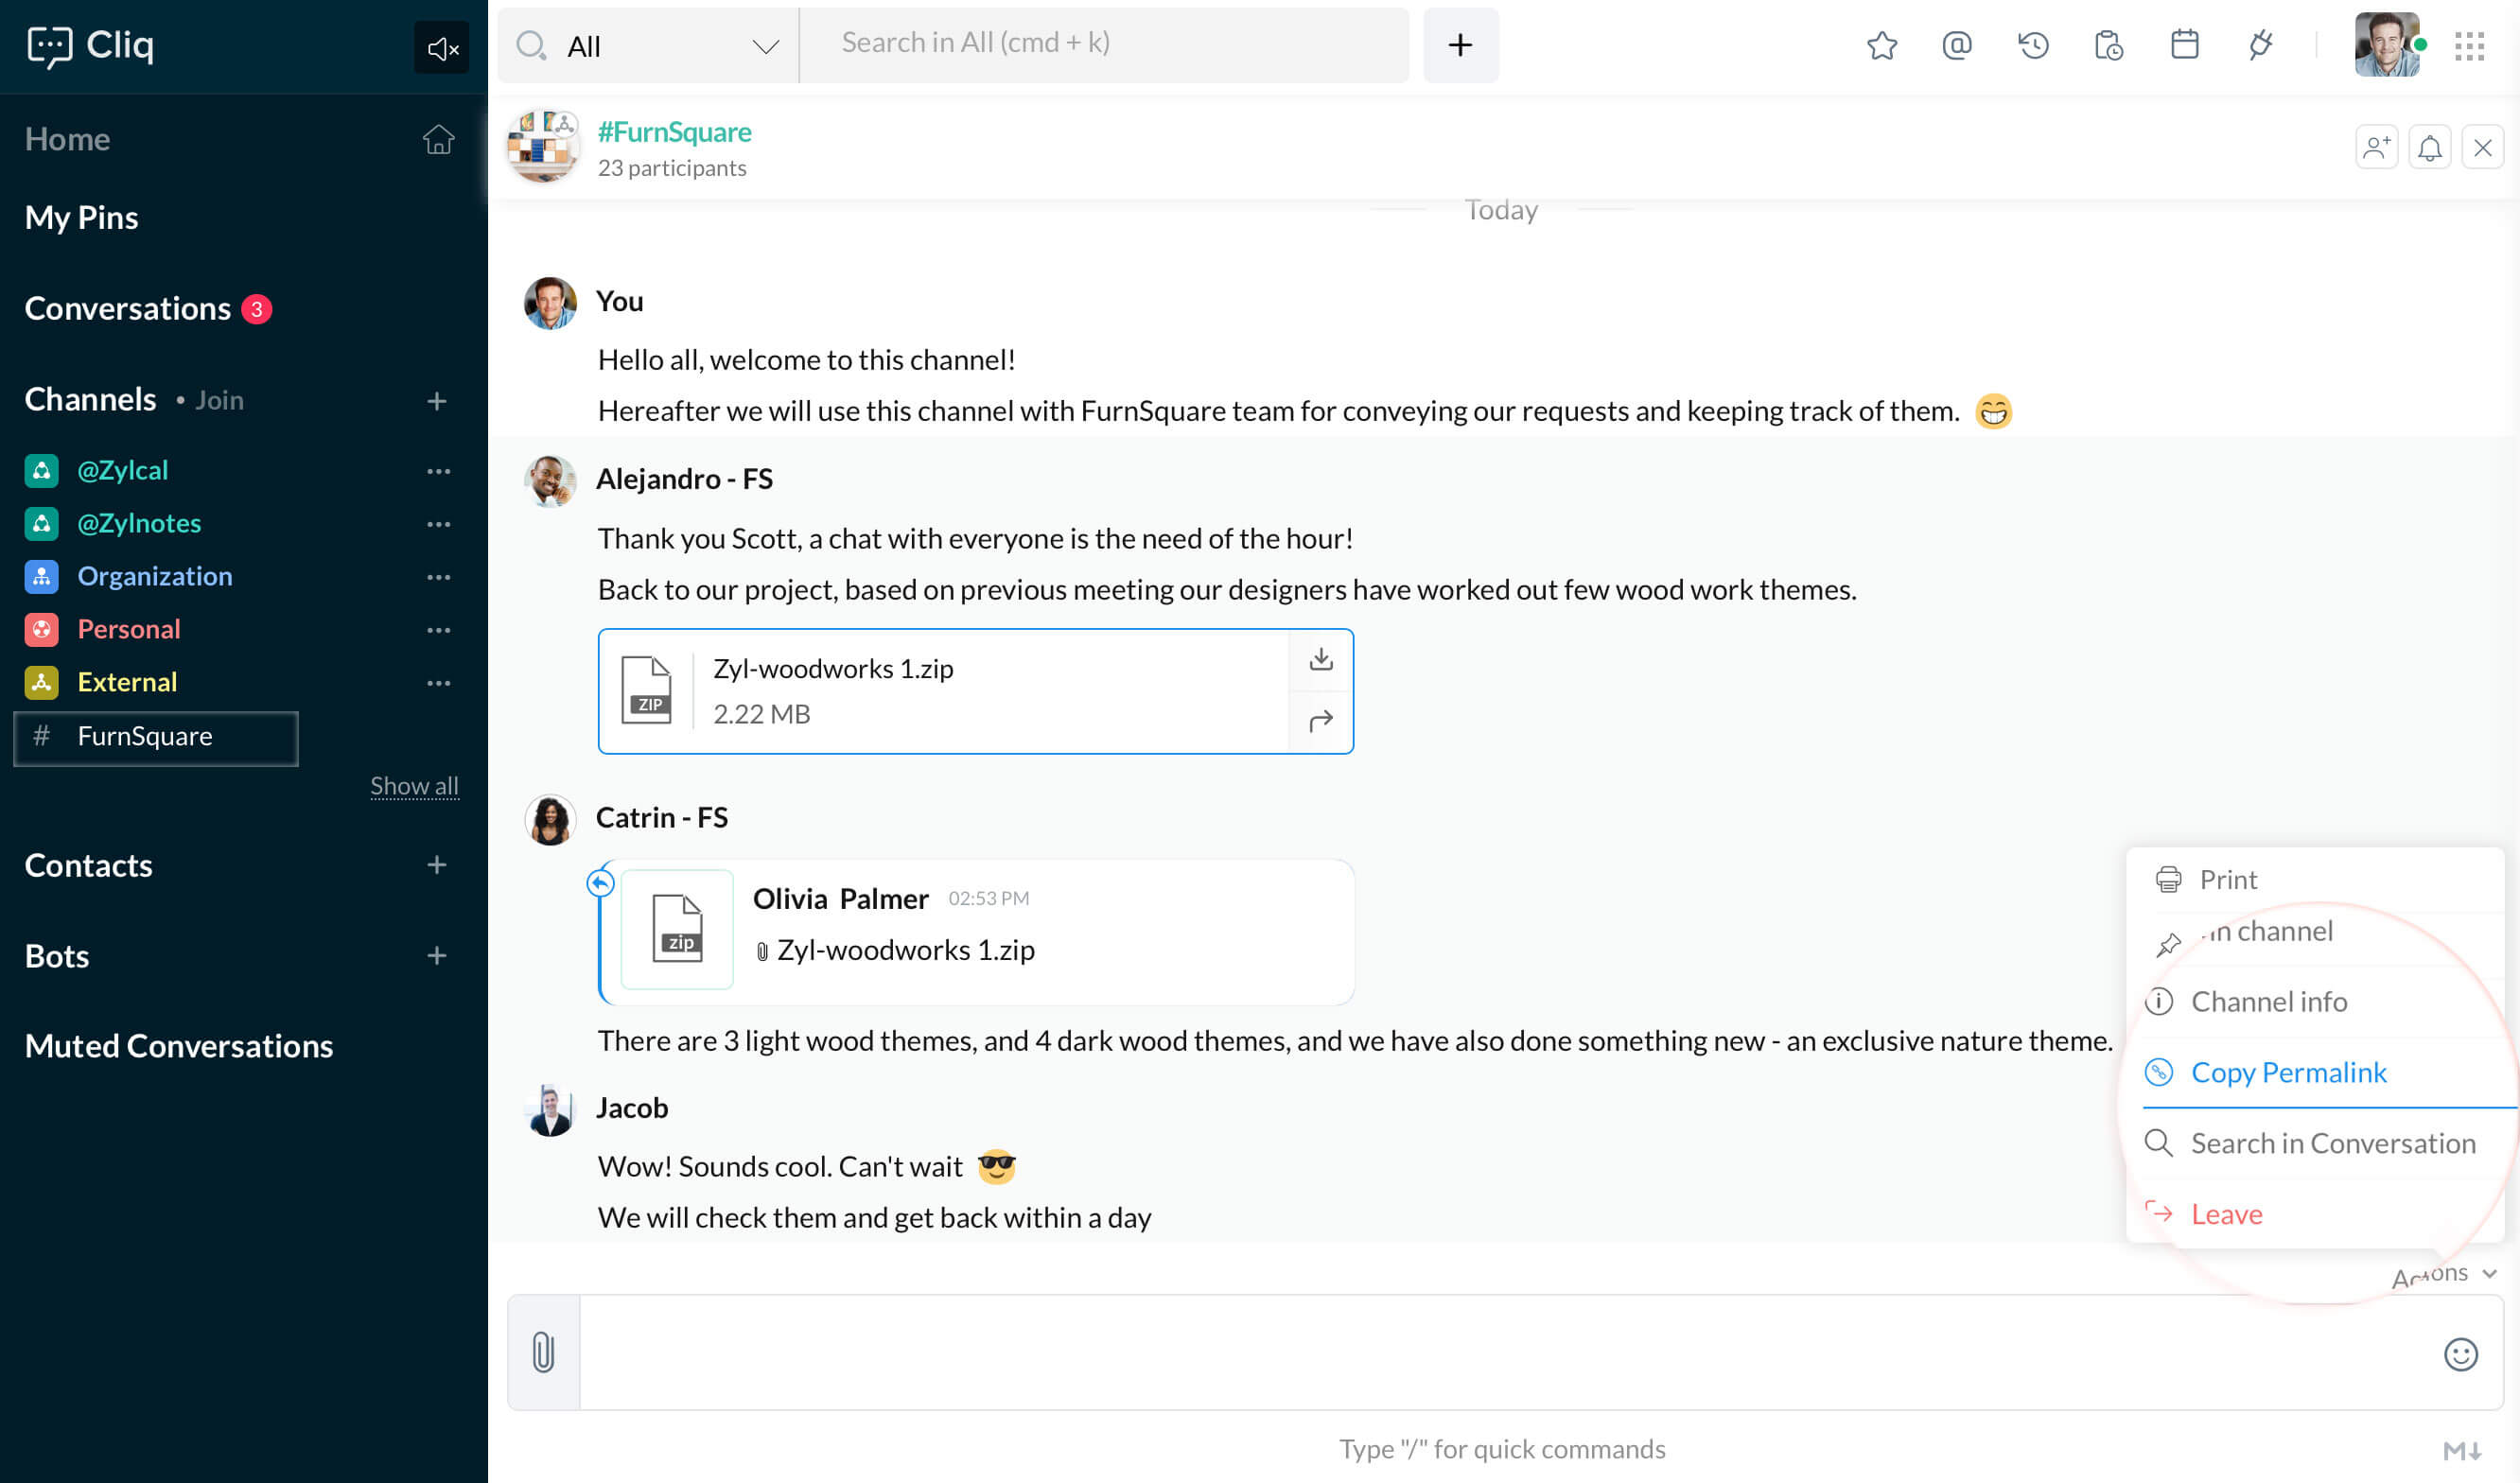Viewport: 2520px width, 1483px height.
Task: Select the @Zylcal channel
Action: tap(122, 470)
